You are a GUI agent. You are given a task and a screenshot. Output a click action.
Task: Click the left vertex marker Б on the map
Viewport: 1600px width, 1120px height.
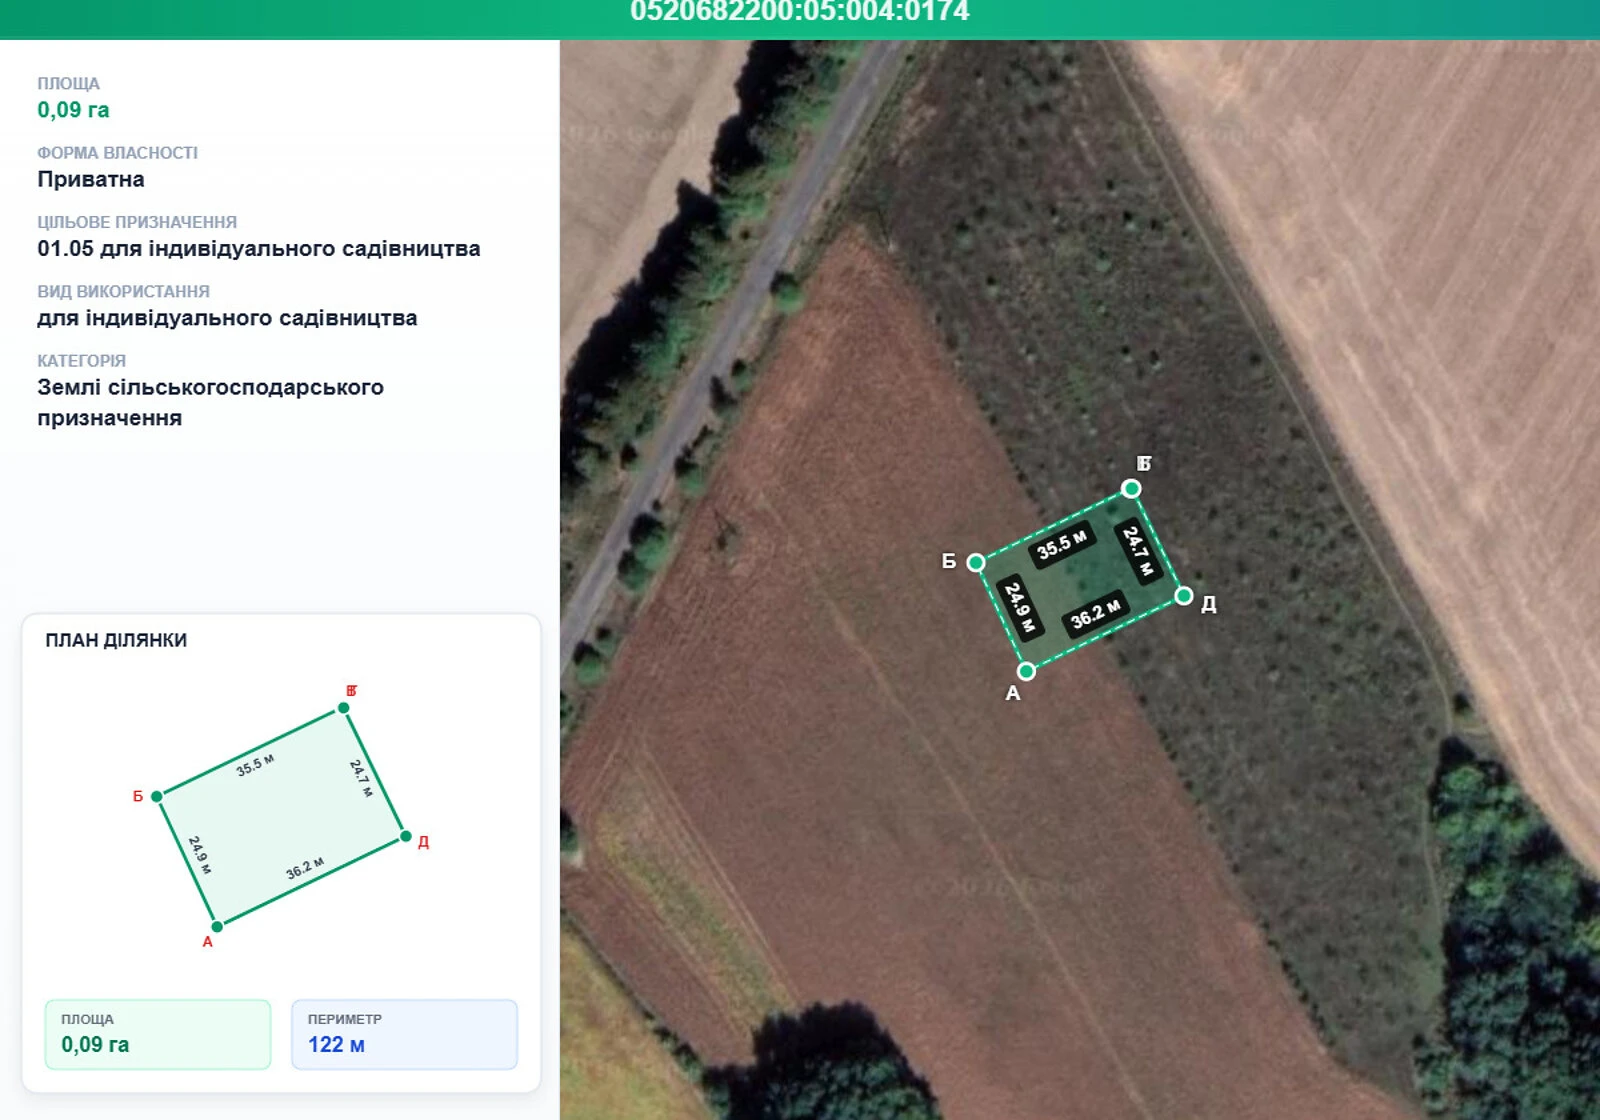pos(976,563)
